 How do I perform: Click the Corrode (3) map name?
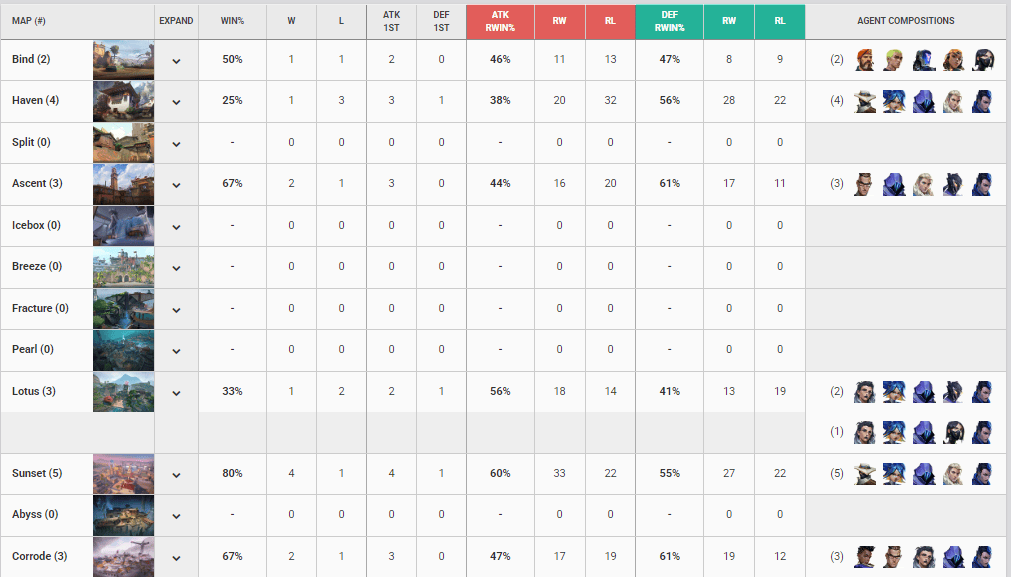(x=39, y=556)
